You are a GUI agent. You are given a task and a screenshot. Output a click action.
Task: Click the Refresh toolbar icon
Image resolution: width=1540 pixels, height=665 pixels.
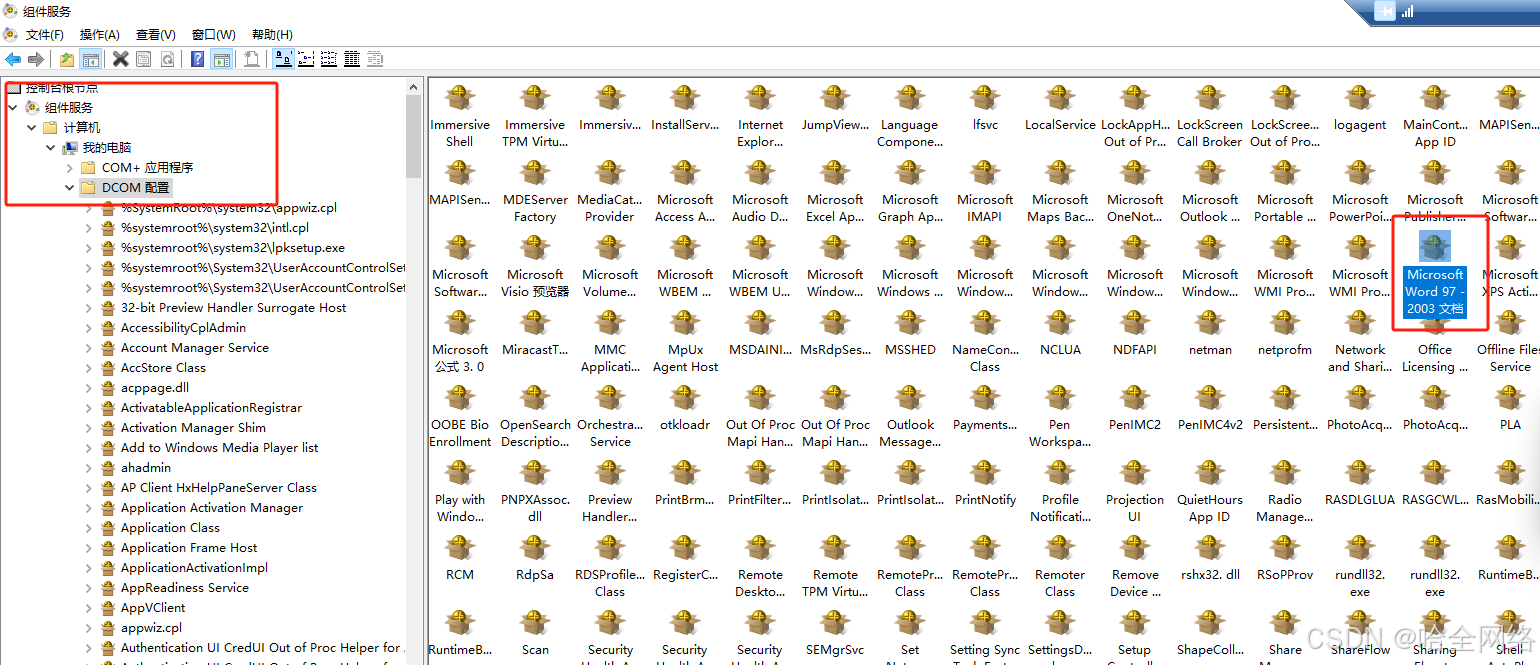point(167,59)
